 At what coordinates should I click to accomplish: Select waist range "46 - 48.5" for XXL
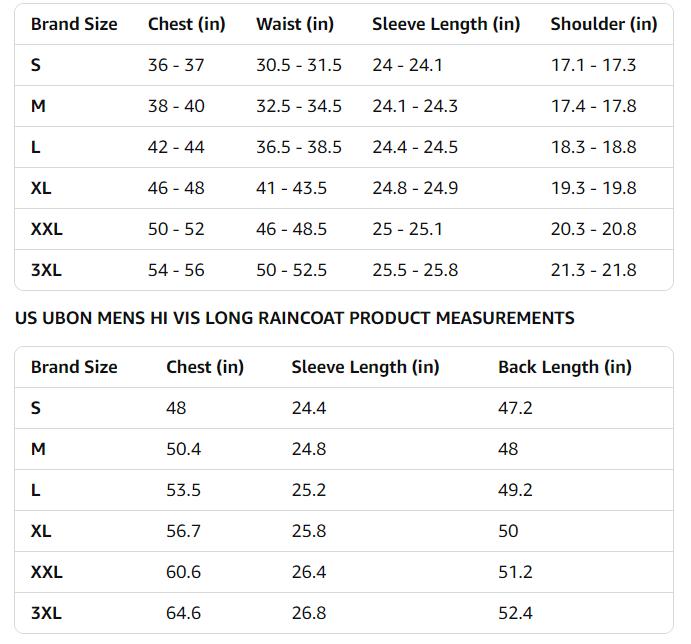[x=291, y=229]
